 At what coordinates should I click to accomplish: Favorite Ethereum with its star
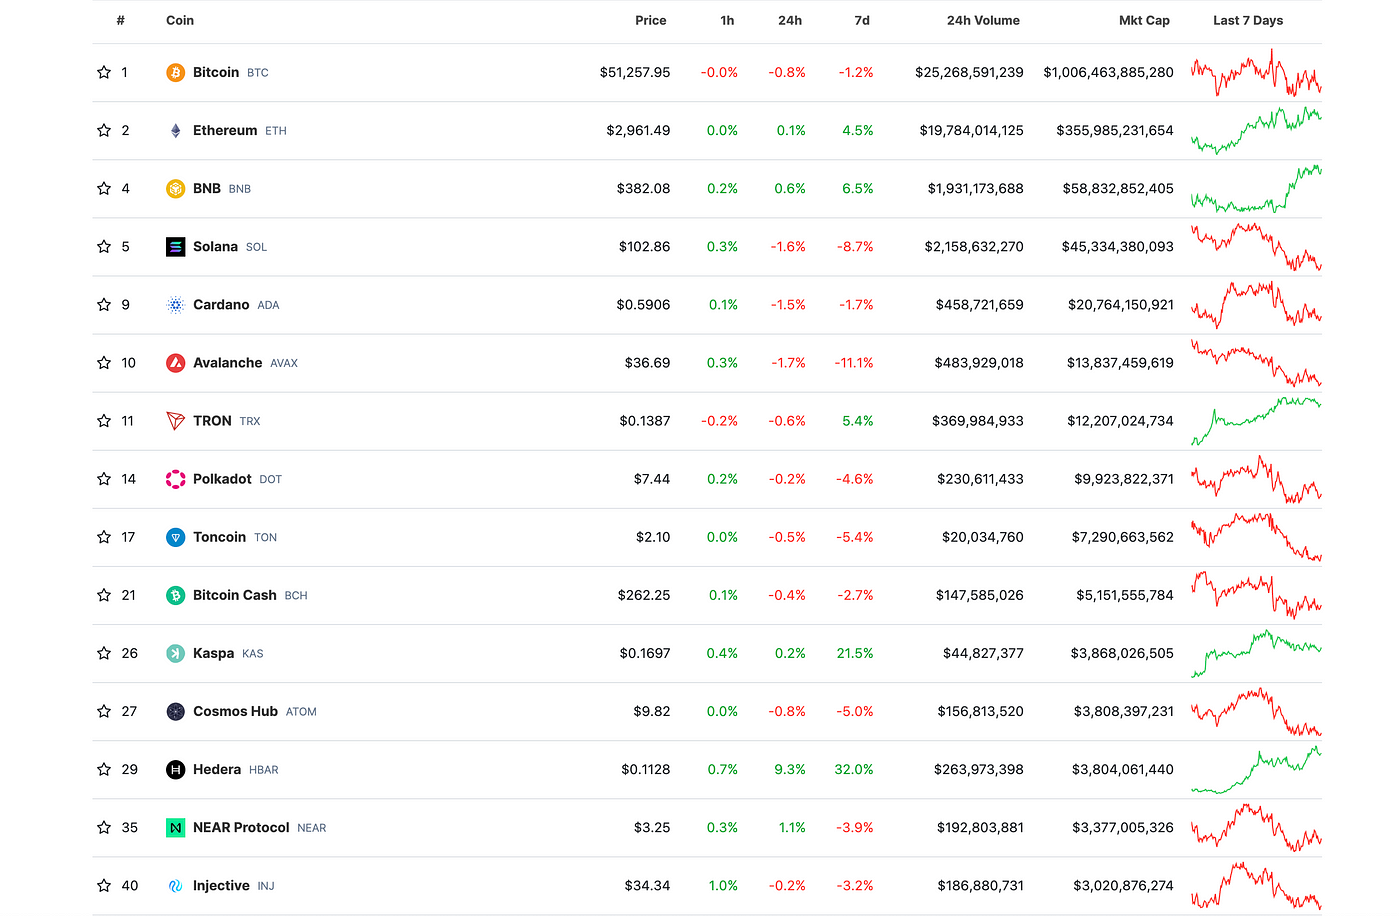(x=104, y=130)
